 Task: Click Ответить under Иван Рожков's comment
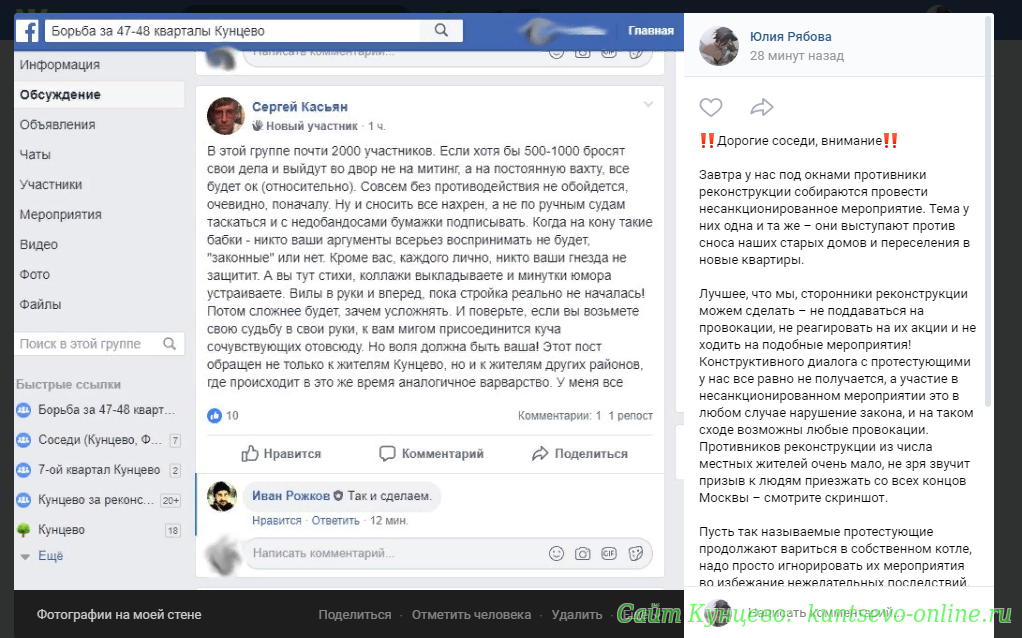tap(335, 521)
